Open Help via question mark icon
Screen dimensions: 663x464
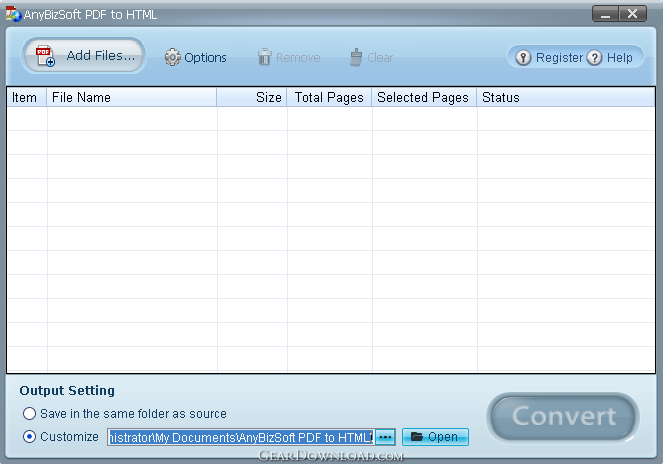tap(595, 57)
